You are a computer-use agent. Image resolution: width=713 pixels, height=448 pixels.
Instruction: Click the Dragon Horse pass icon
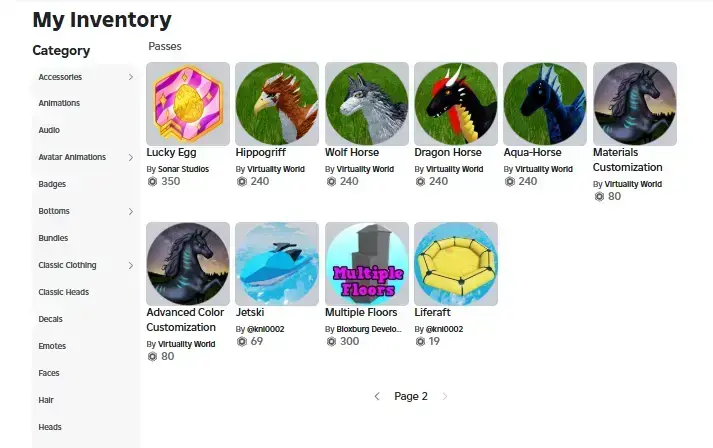click(456, 104)
